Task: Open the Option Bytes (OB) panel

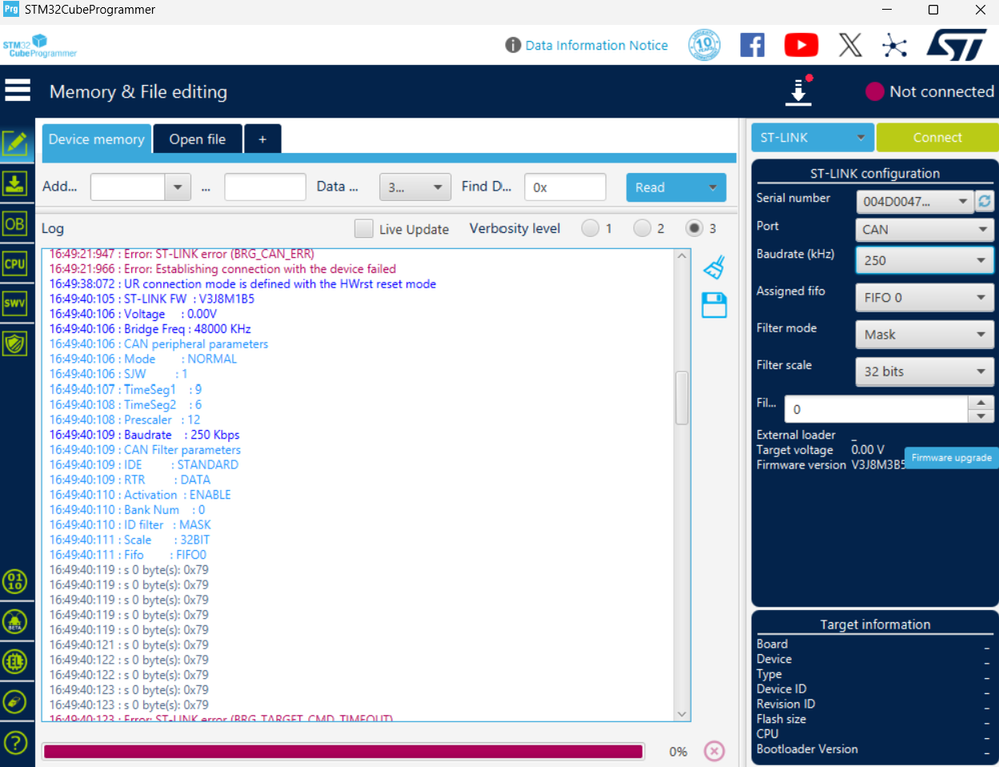Action: [x=15, y=224]
